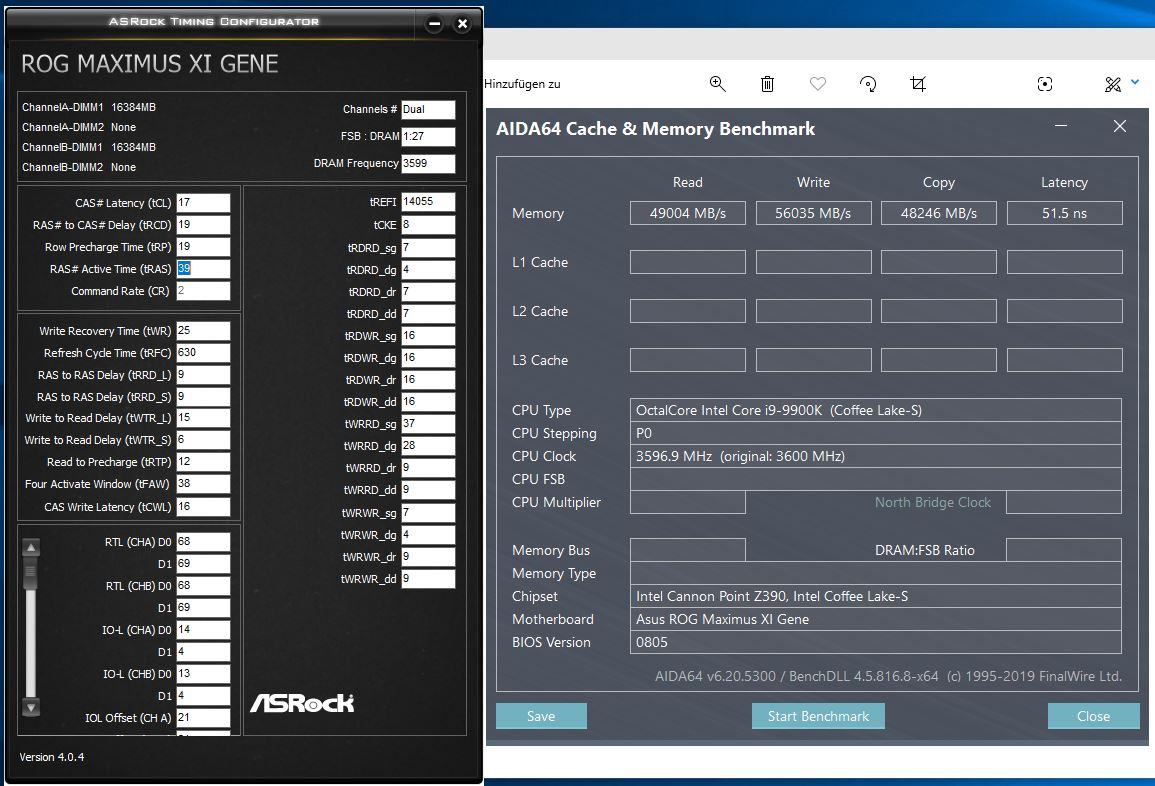This screenshot has height=786, width=1155.
Task: Click the Memory Write result 56035 MB/s
Action: coord(813,213)
